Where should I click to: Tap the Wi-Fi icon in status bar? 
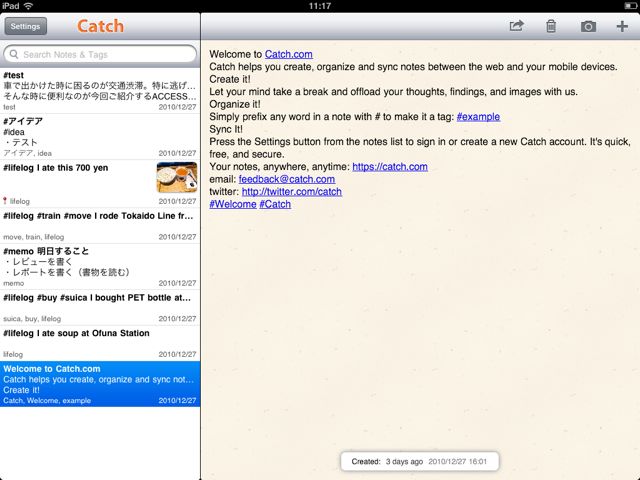(x=29, y=6)
